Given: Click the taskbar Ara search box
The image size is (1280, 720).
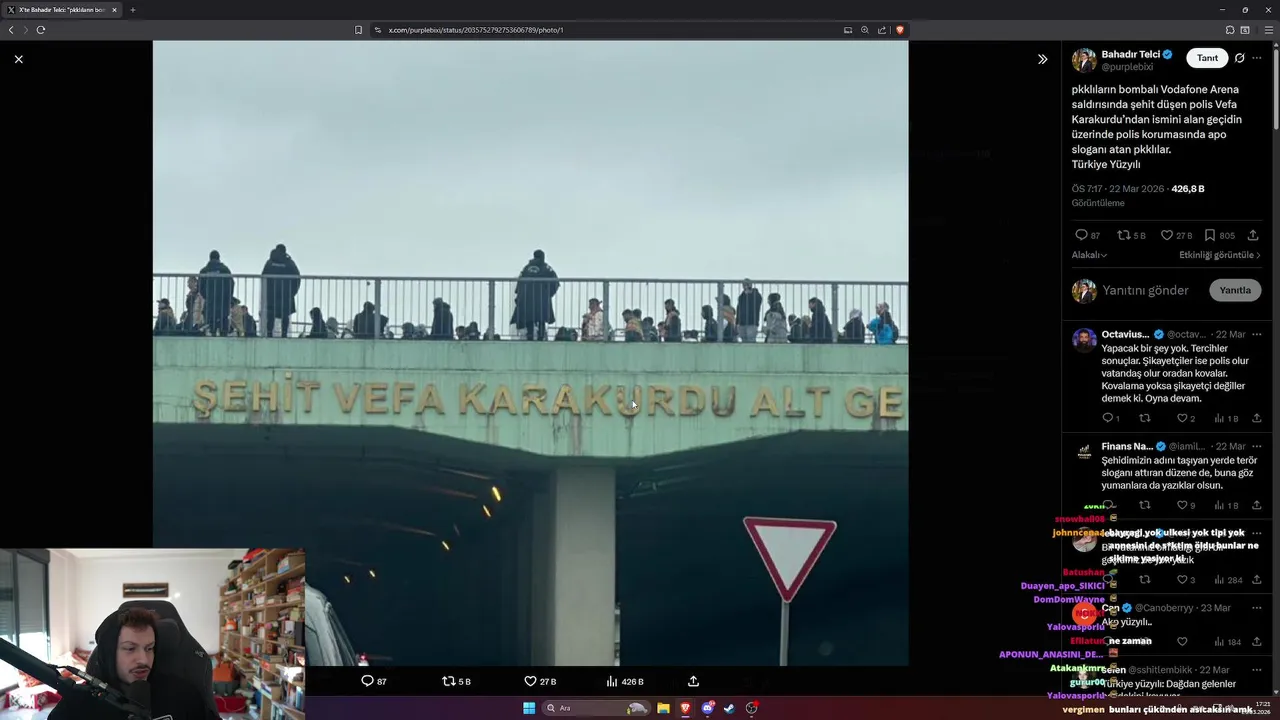Looking at the screenshot, I should point(596,708).
